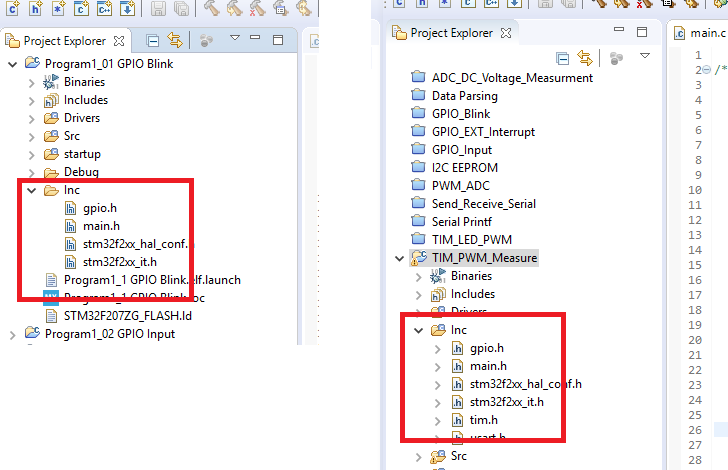Maximize the right window Project Explorer panel
This screenshot has height=470, width=728.
click(x=642, y=32)
